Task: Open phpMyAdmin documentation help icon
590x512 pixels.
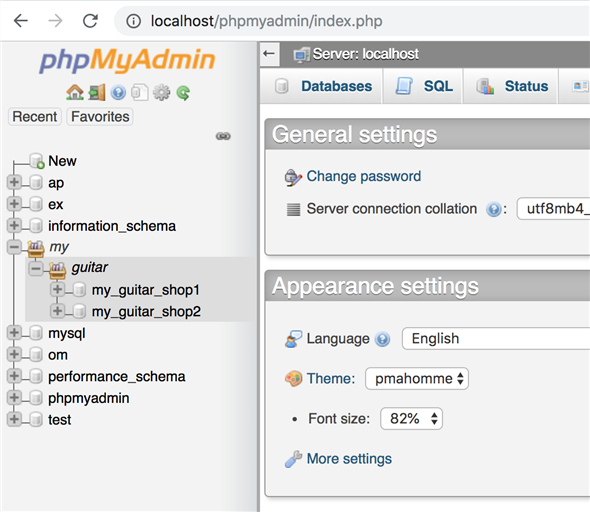Action: (x=118, y=93)
